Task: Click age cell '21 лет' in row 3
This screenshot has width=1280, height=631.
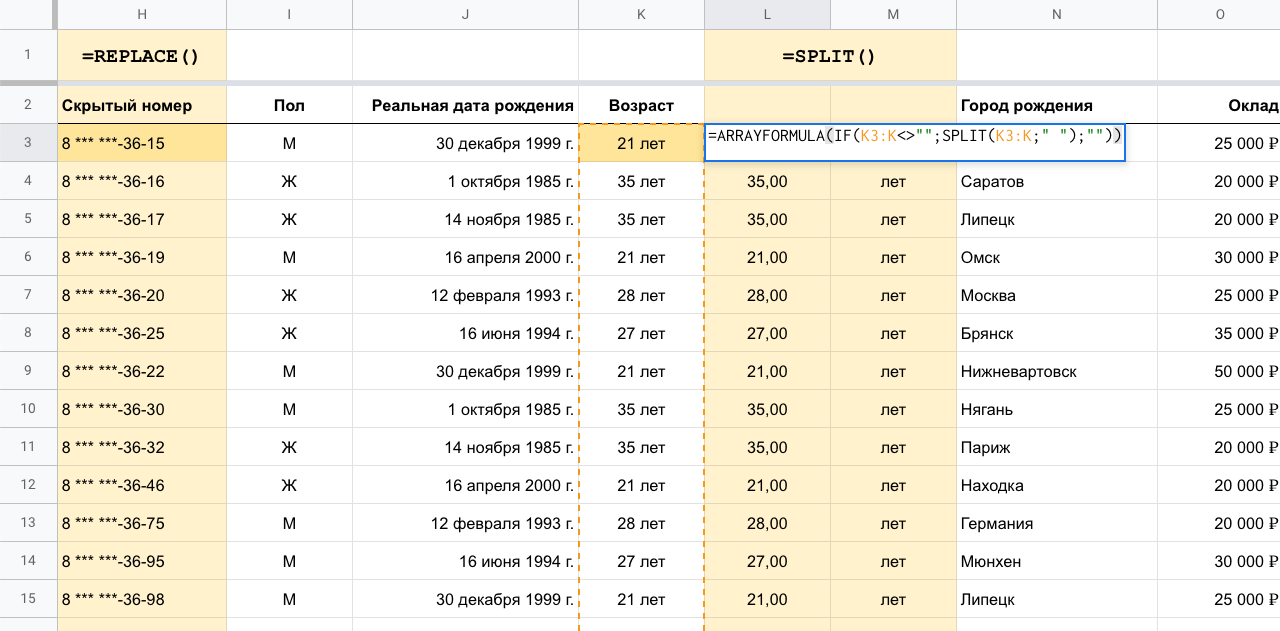Action: coord(642,143)
